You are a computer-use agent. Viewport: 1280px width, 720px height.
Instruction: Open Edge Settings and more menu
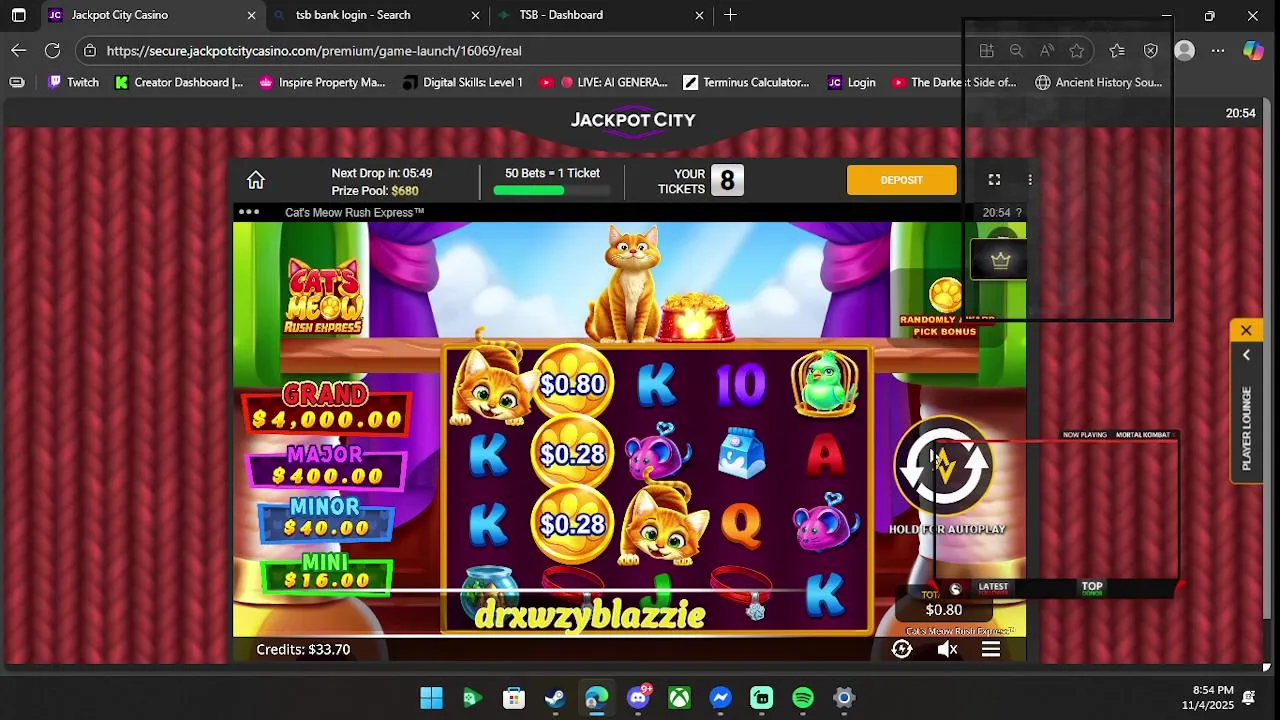pyautogui.click(x=1218, y=50)
